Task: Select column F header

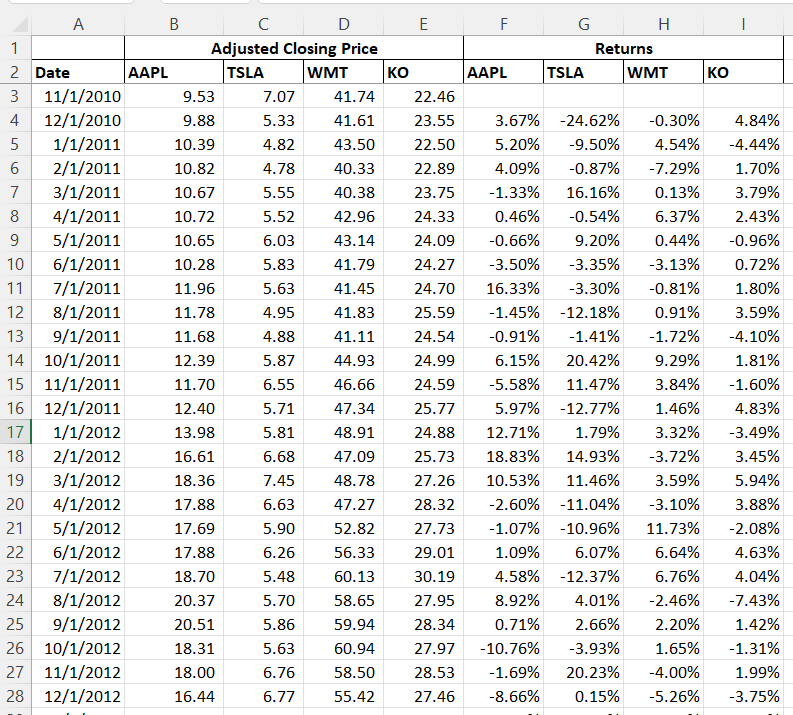Action: point(503,24)
